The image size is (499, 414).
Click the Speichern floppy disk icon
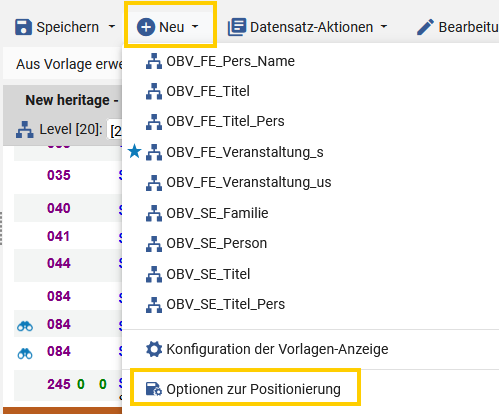pos(23,27)
